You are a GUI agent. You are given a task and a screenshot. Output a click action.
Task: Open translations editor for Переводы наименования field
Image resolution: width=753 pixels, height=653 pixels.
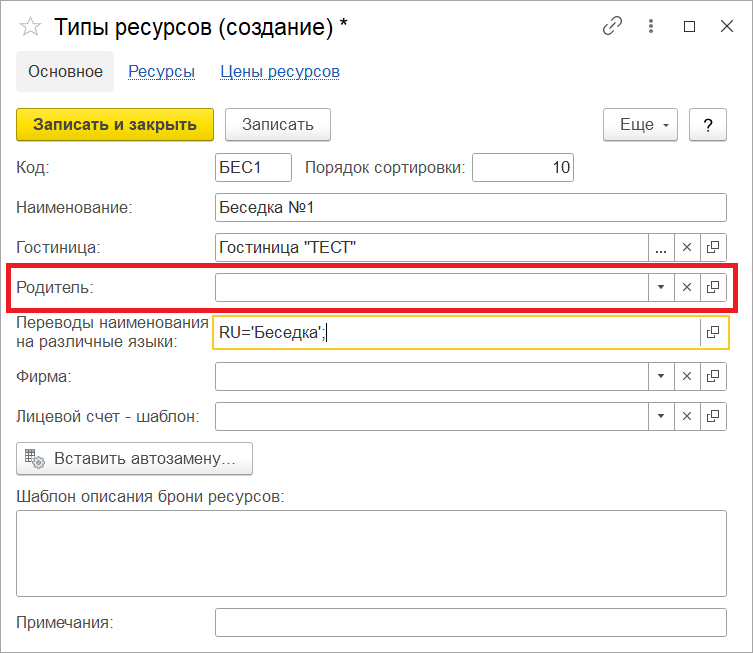coord(713,332)
